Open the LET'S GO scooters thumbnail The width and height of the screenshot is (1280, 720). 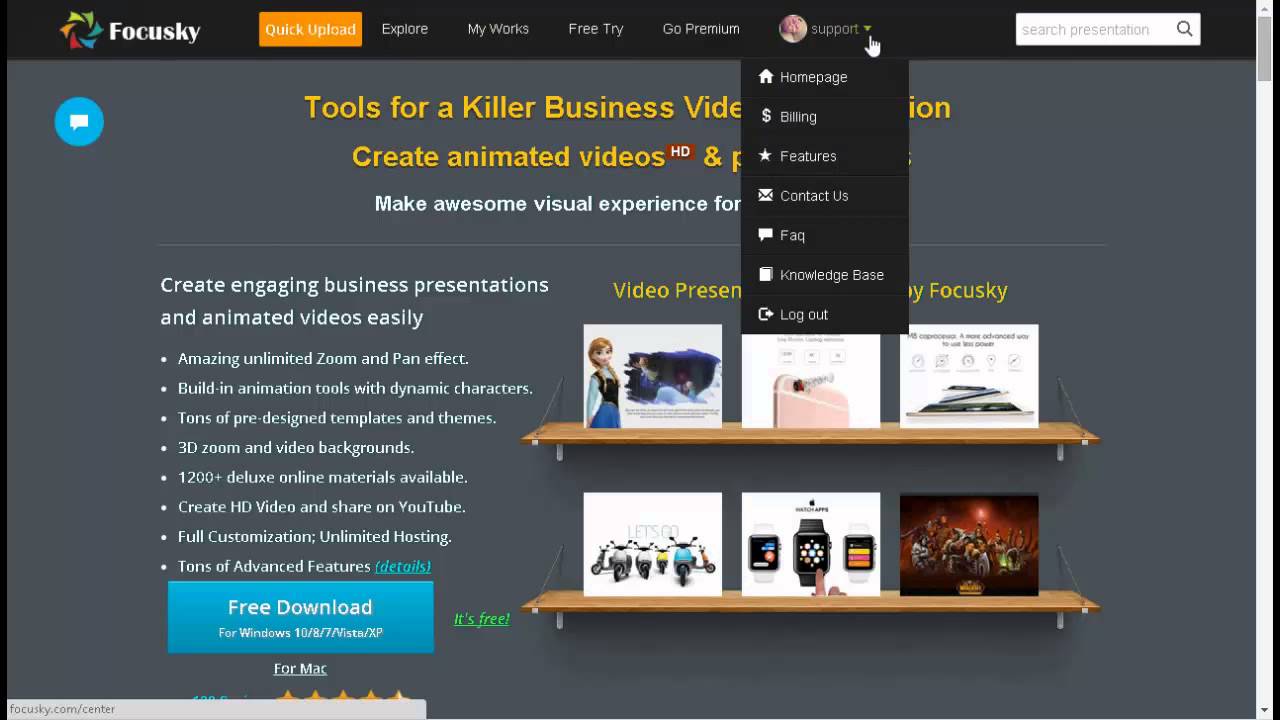pyautogui.click(x=653, y=545)
